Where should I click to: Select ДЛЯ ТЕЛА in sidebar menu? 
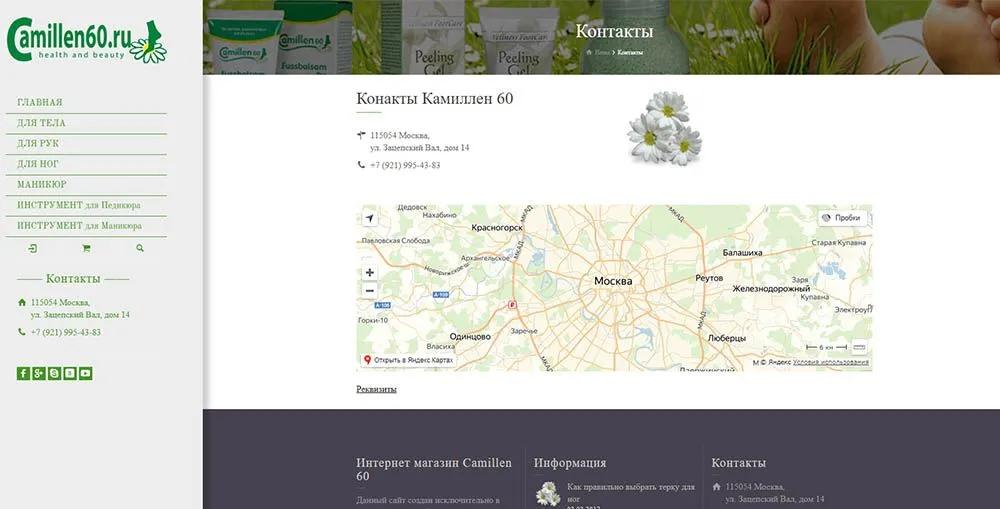click(41, 123)
